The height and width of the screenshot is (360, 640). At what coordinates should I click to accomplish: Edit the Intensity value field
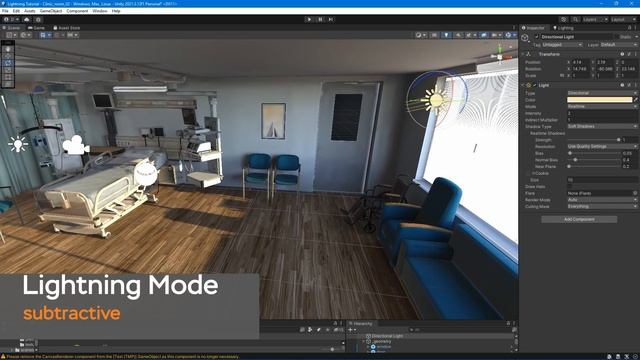tap(602, 113)
